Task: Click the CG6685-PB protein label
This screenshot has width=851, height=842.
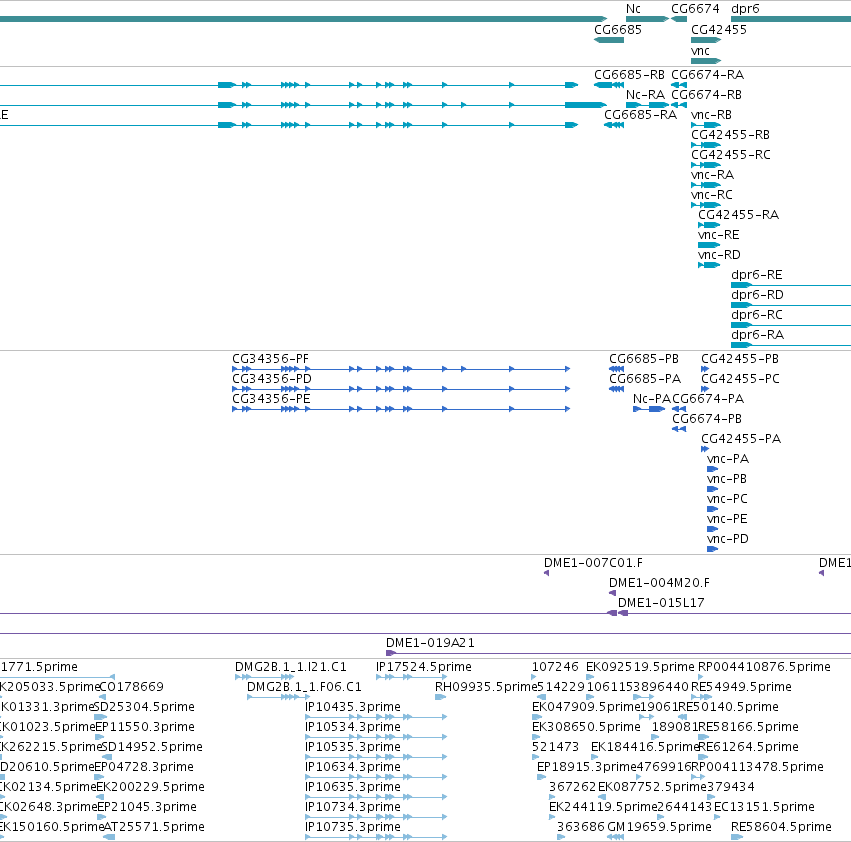Action: [x=644, y=359]
